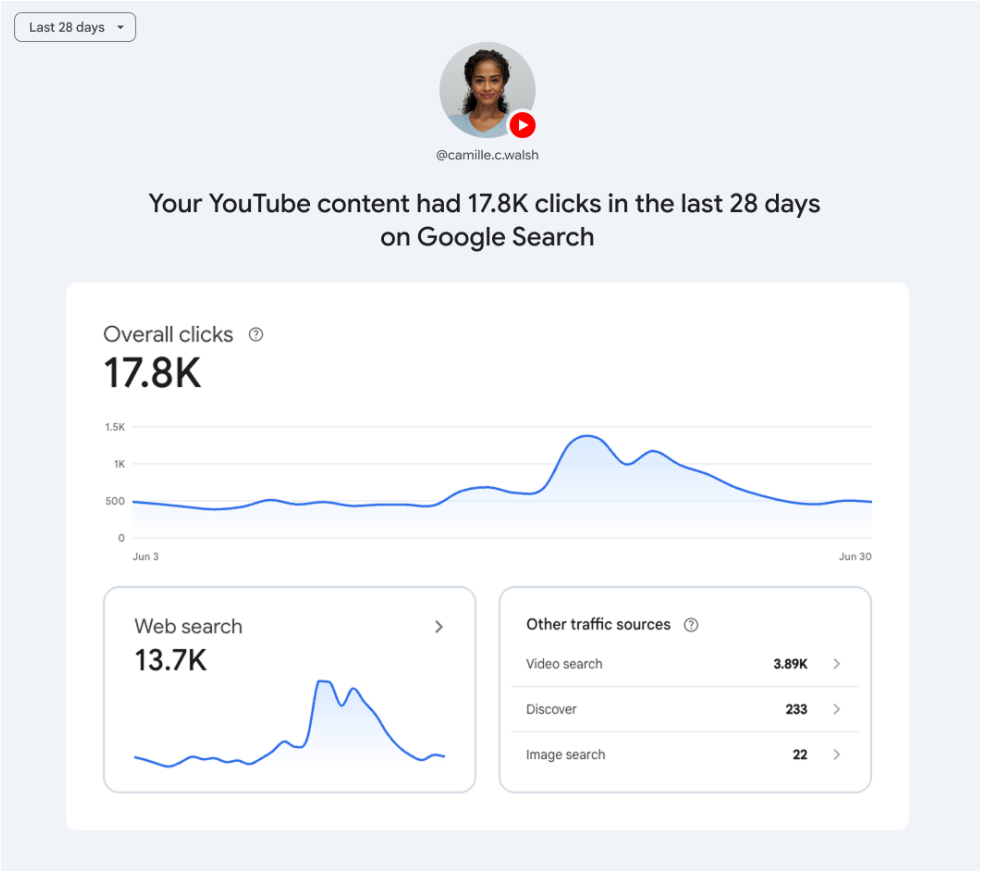Click the @camille.c.walsh handle
This screenshot has width=981, height=872.
pos(487,155)
